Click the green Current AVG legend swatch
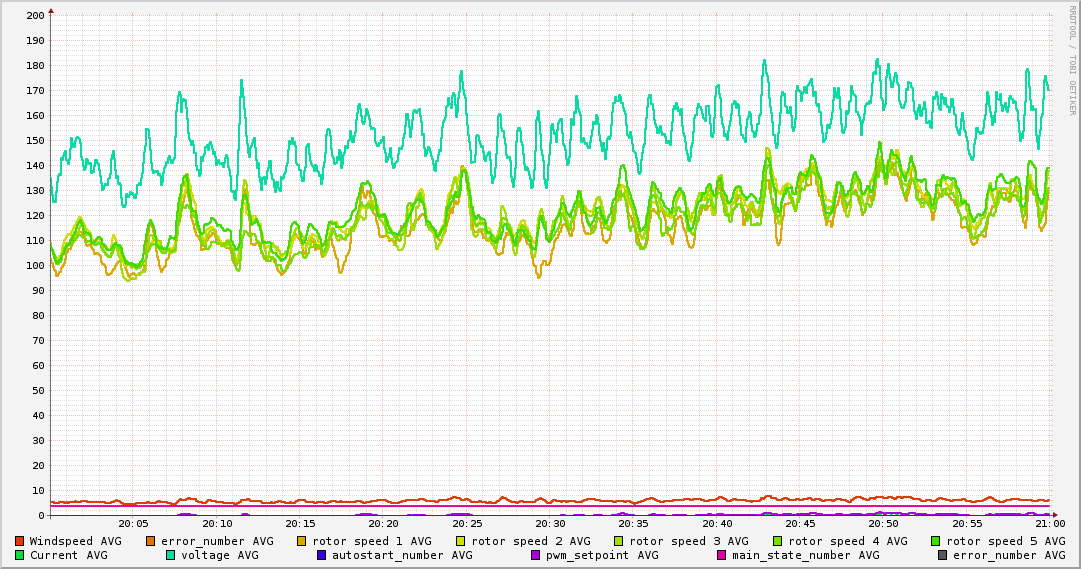1081x569 pixels. coord(19,555)
